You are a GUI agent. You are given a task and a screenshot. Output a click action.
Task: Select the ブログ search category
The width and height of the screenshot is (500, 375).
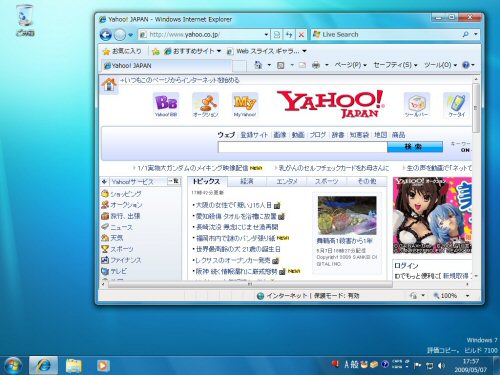pos(318,135)
